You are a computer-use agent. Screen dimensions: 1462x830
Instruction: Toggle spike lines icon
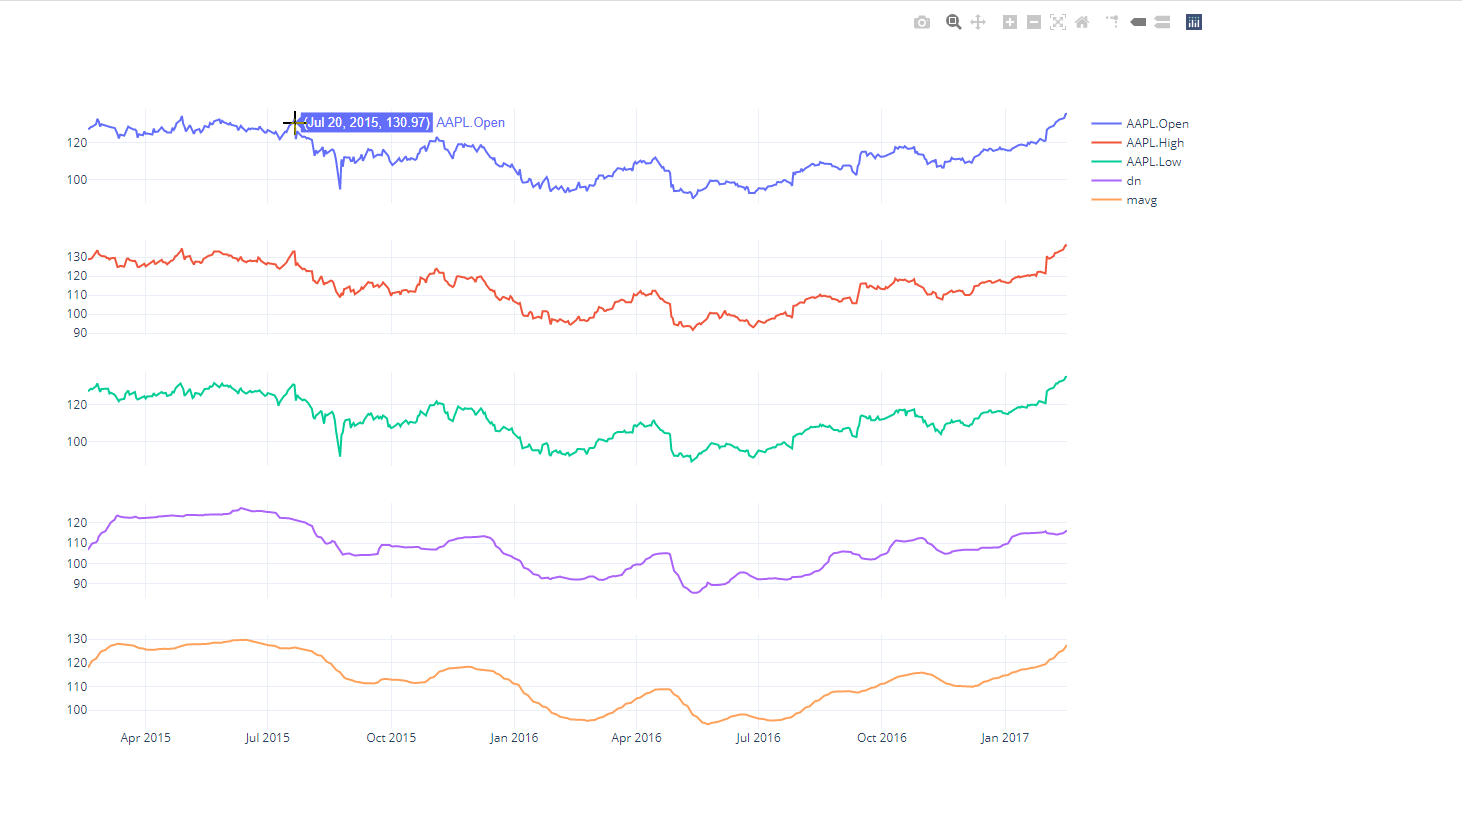click(1112, 22)
